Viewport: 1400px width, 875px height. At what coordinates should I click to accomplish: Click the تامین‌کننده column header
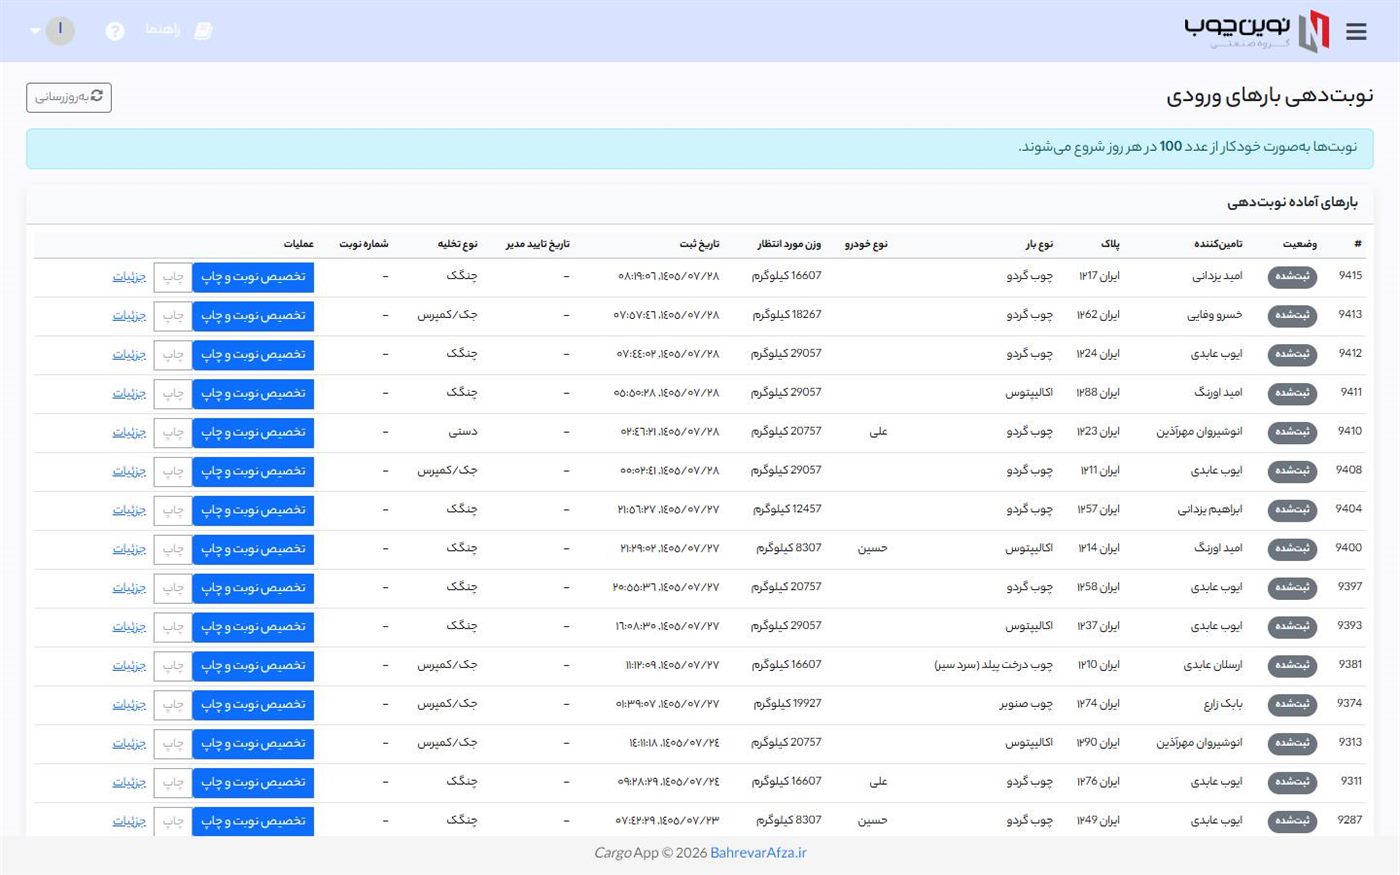1218,244
